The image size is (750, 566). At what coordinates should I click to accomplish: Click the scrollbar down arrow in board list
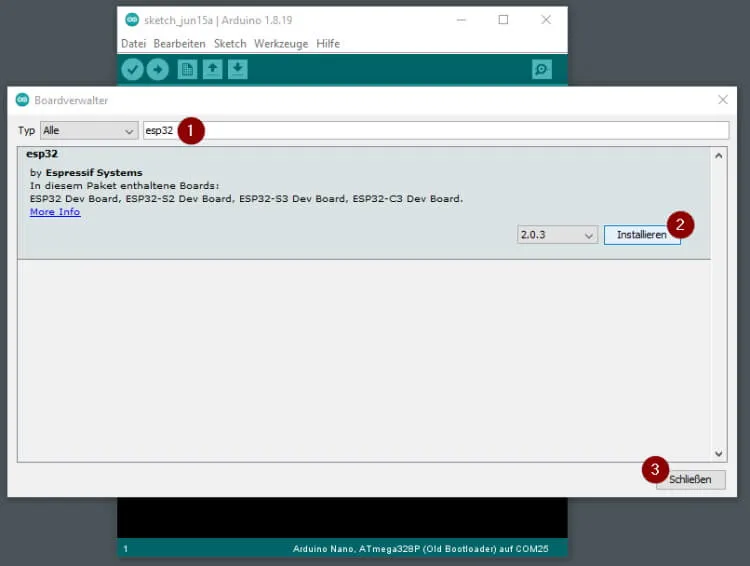(718, 454)
